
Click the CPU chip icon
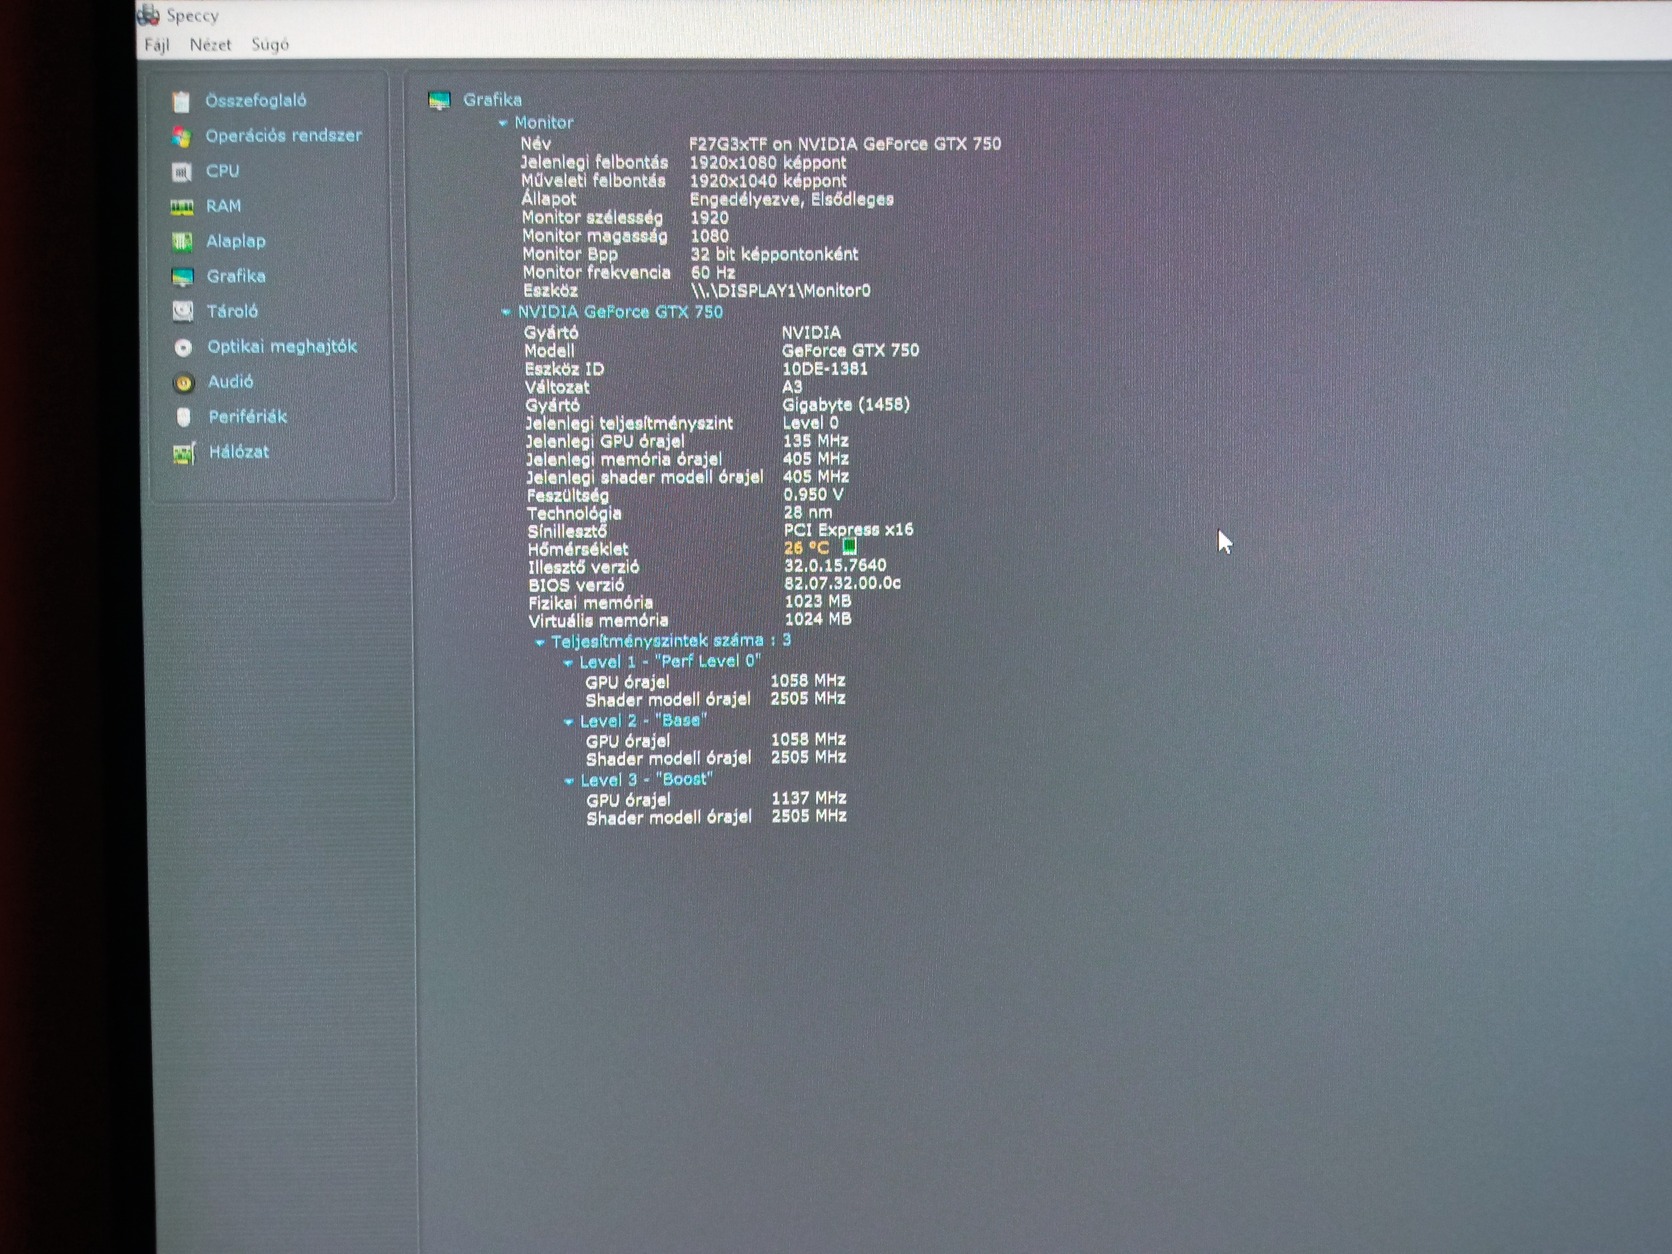tap(181, 172)
